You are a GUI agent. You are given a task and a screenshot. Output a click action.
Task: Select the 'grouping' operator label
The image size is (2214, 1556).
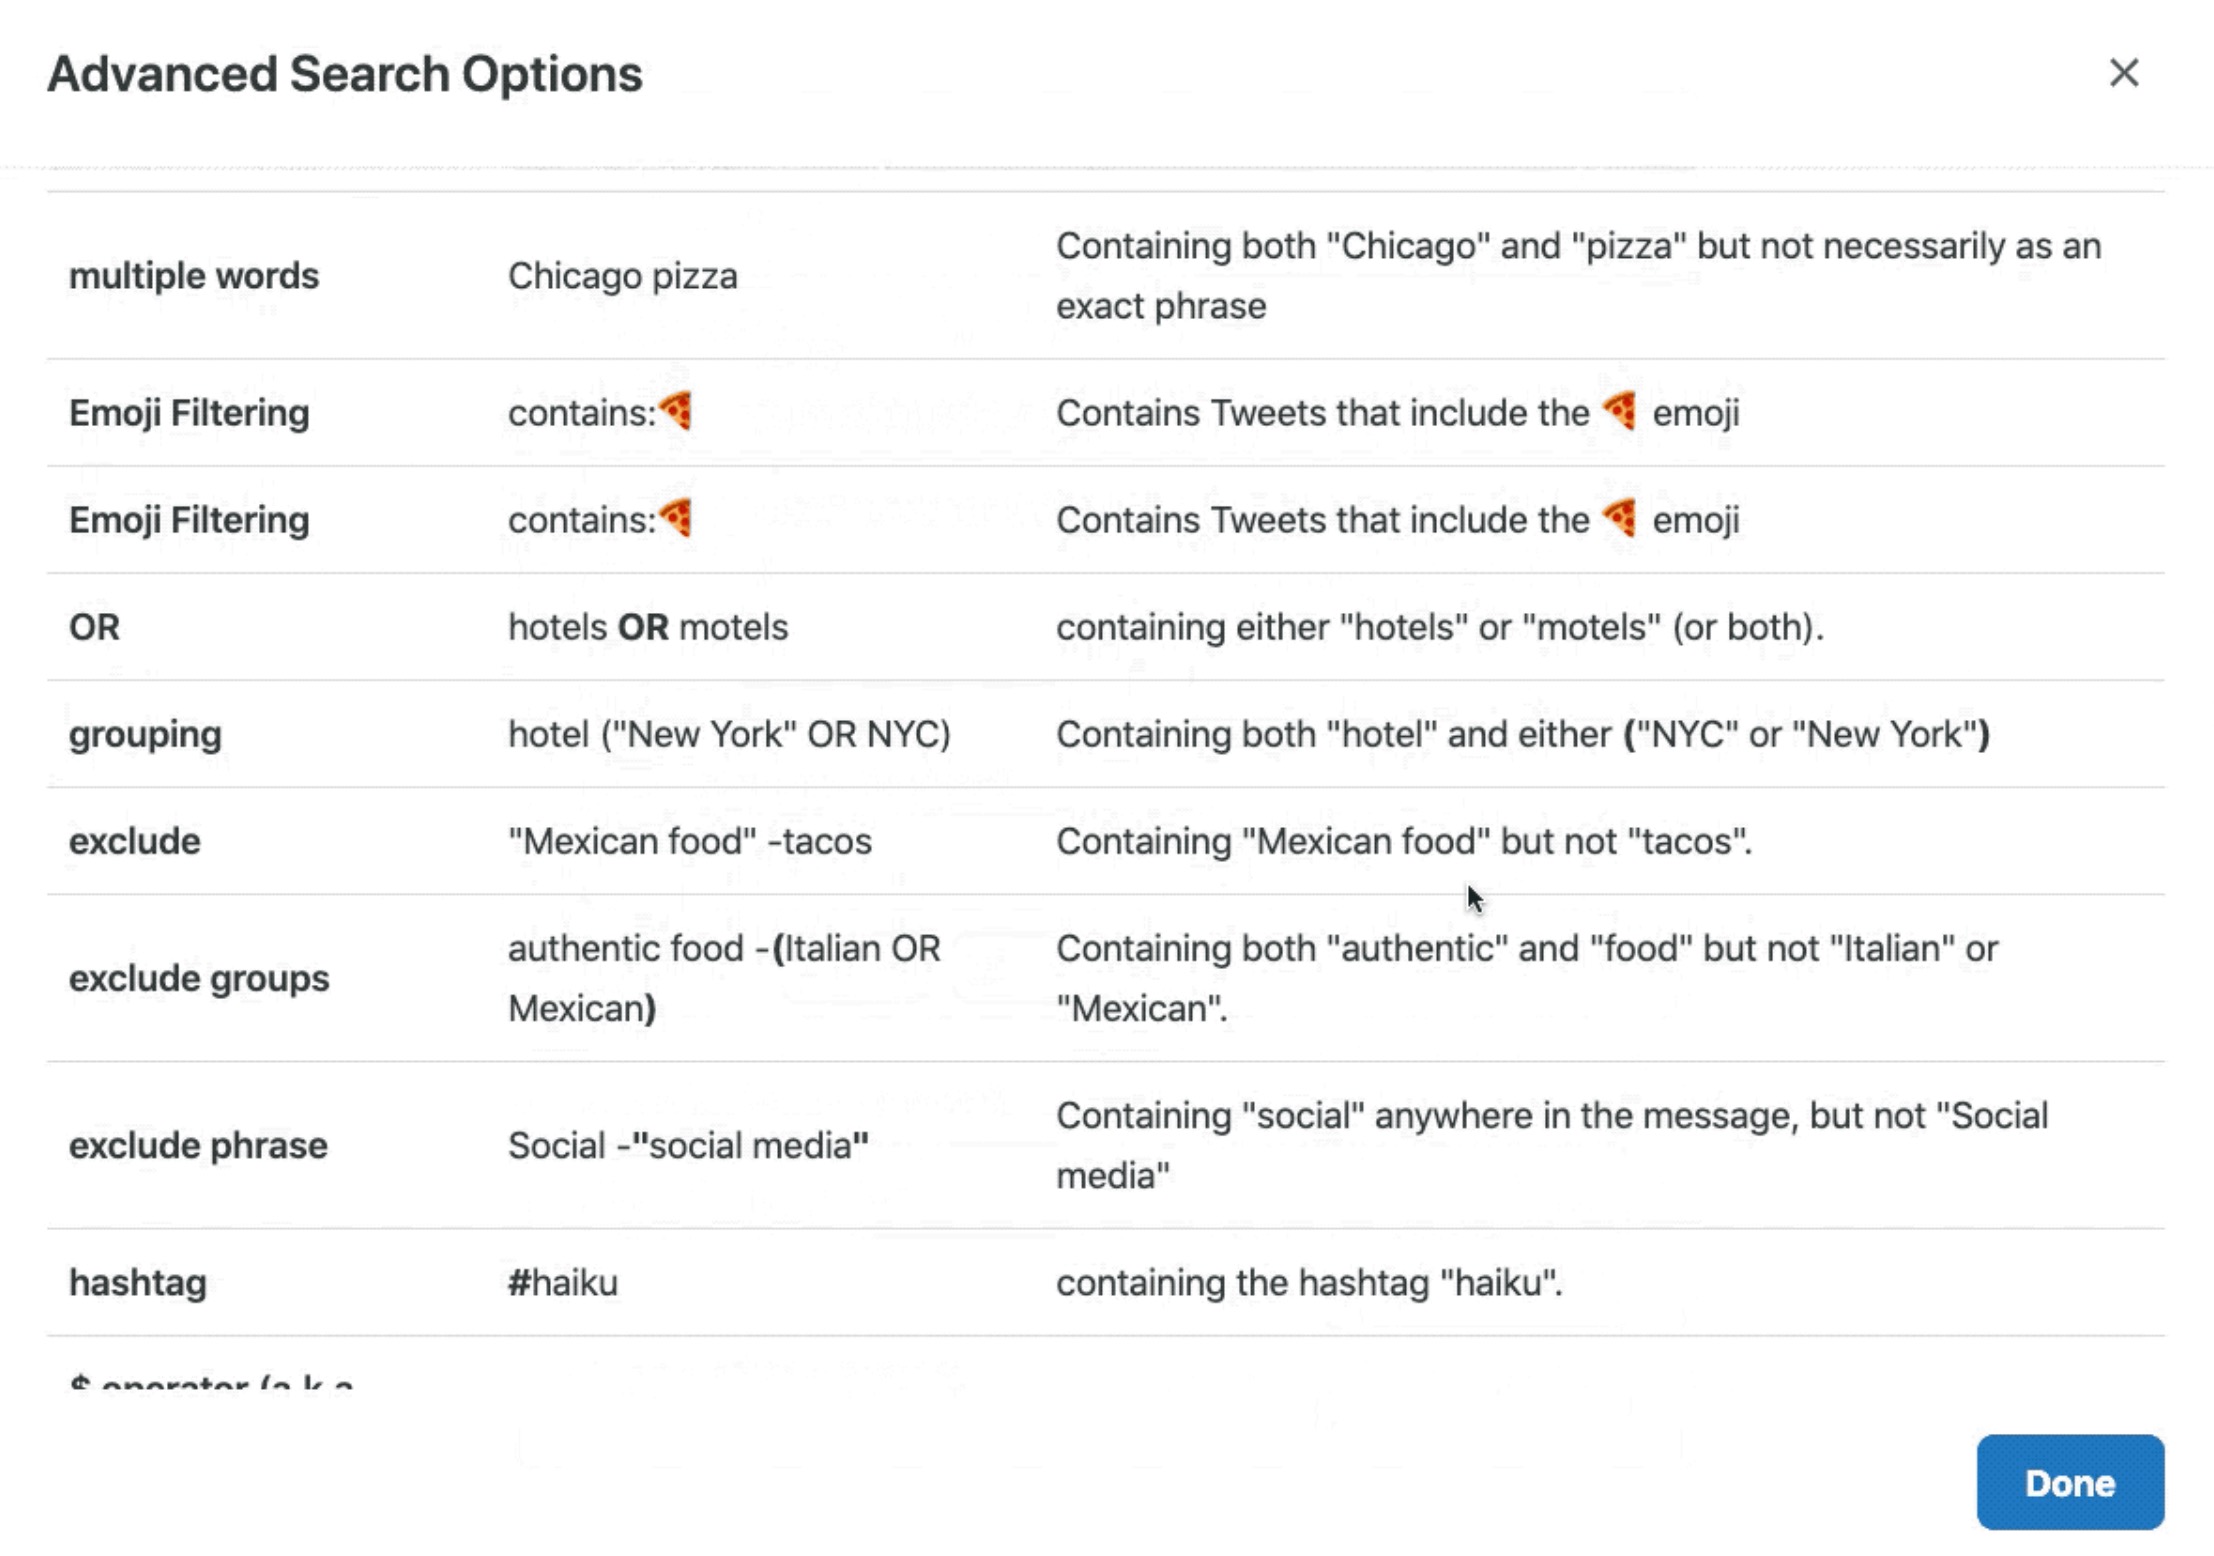click(145, 734)
